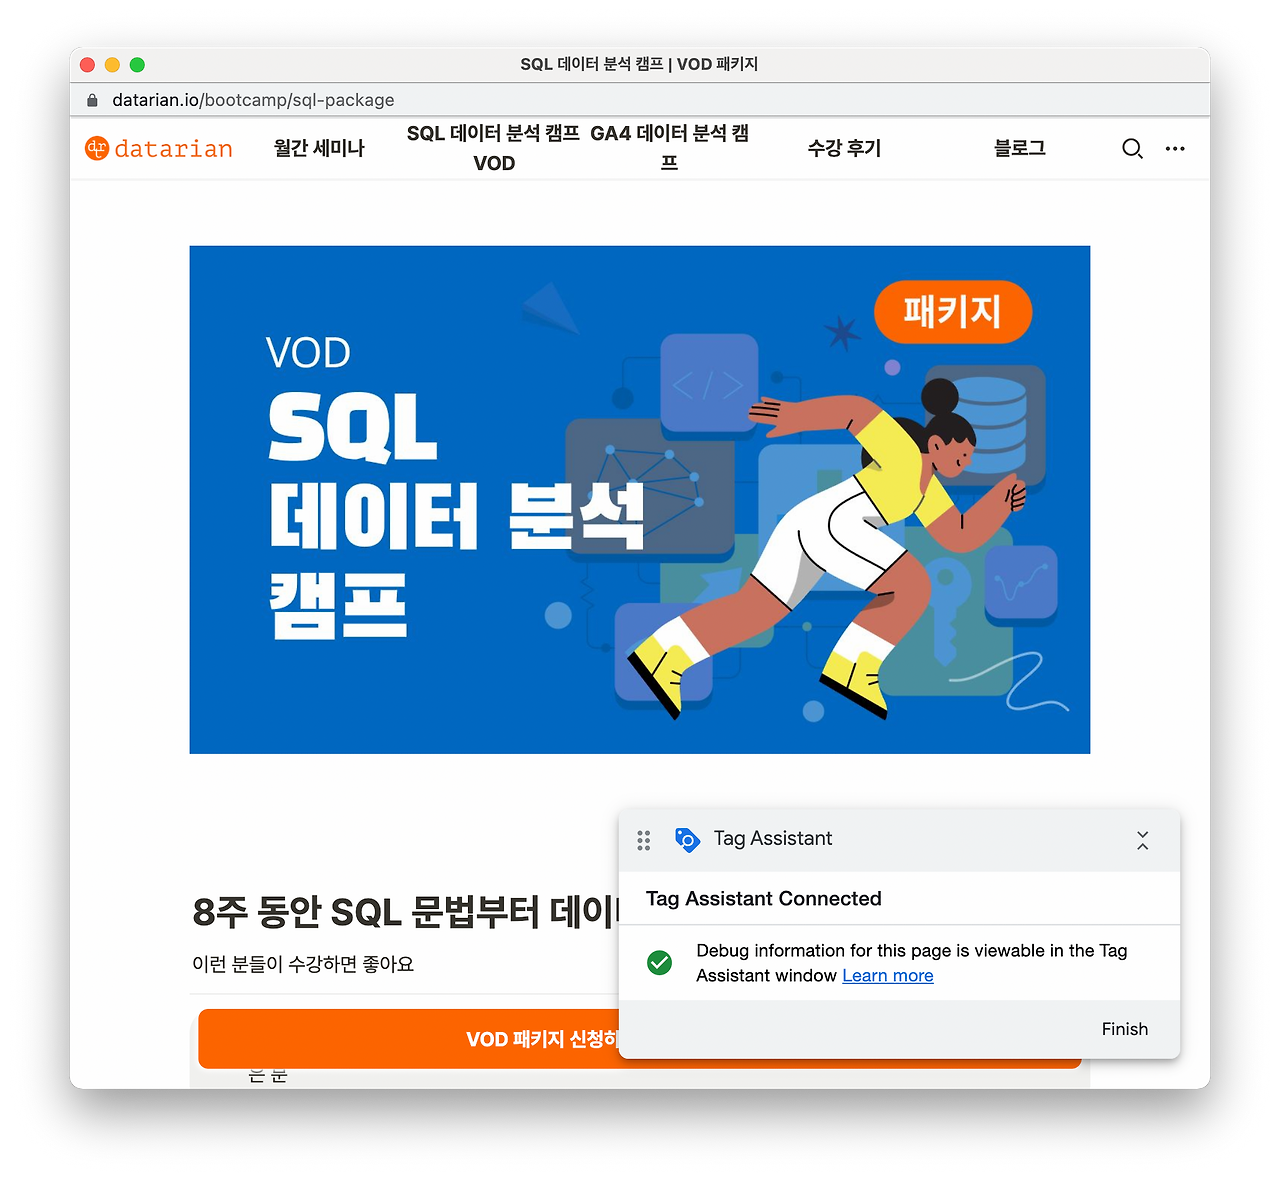Screen dimensions: 1280x1181
Task: Click the datarian logo icon
Action: click(96, 148)
